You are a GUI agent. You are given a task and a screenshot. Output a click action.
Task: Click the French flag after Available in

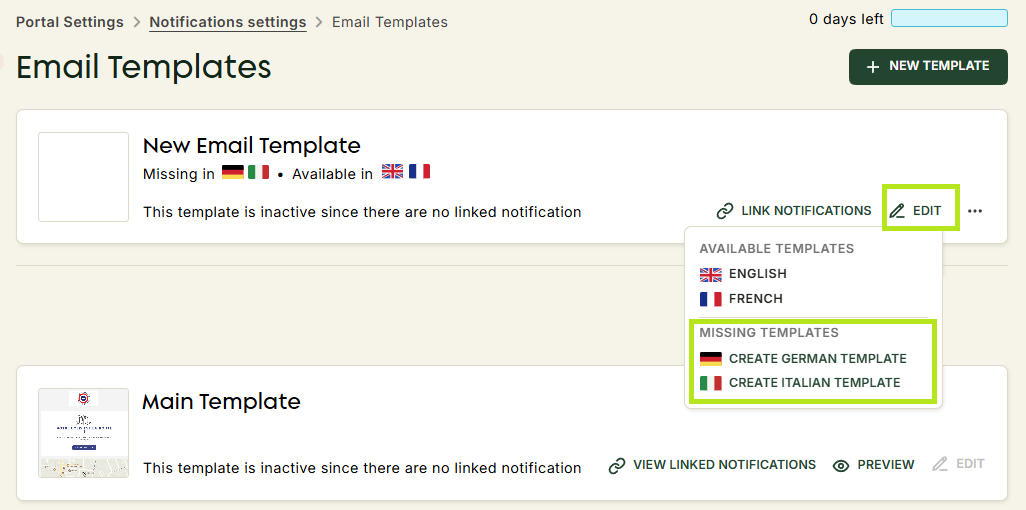pyautogui.click(x=419, y=172)
